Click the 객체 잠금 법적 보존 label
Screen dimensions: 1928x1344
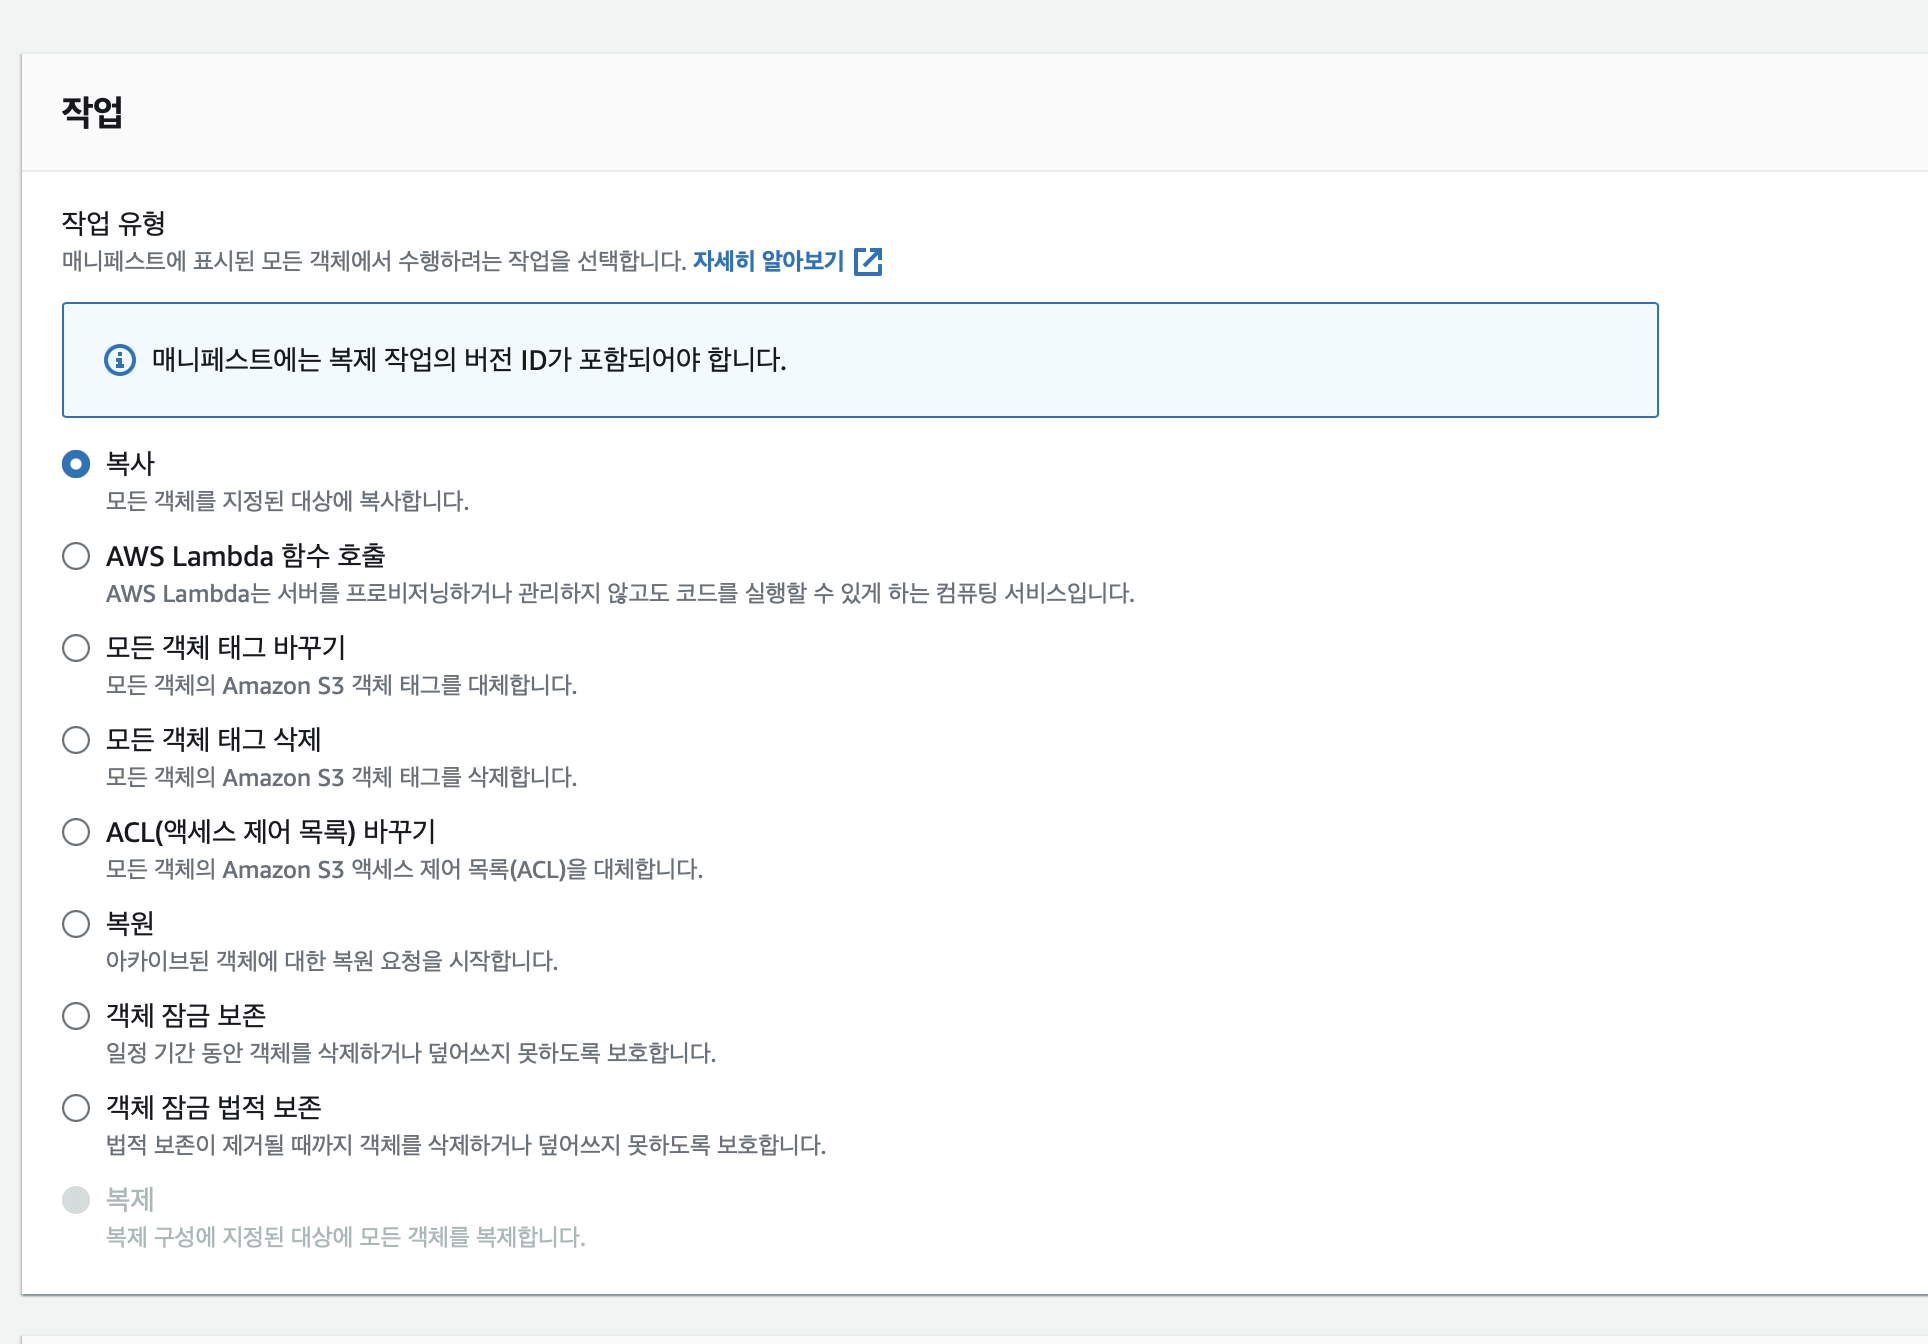click(x=214, y=1108)
